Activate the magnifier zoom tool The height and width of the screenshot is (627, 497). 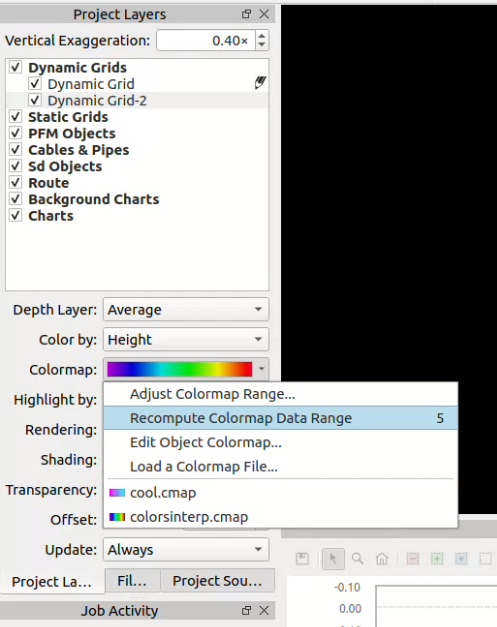[357, 559]
